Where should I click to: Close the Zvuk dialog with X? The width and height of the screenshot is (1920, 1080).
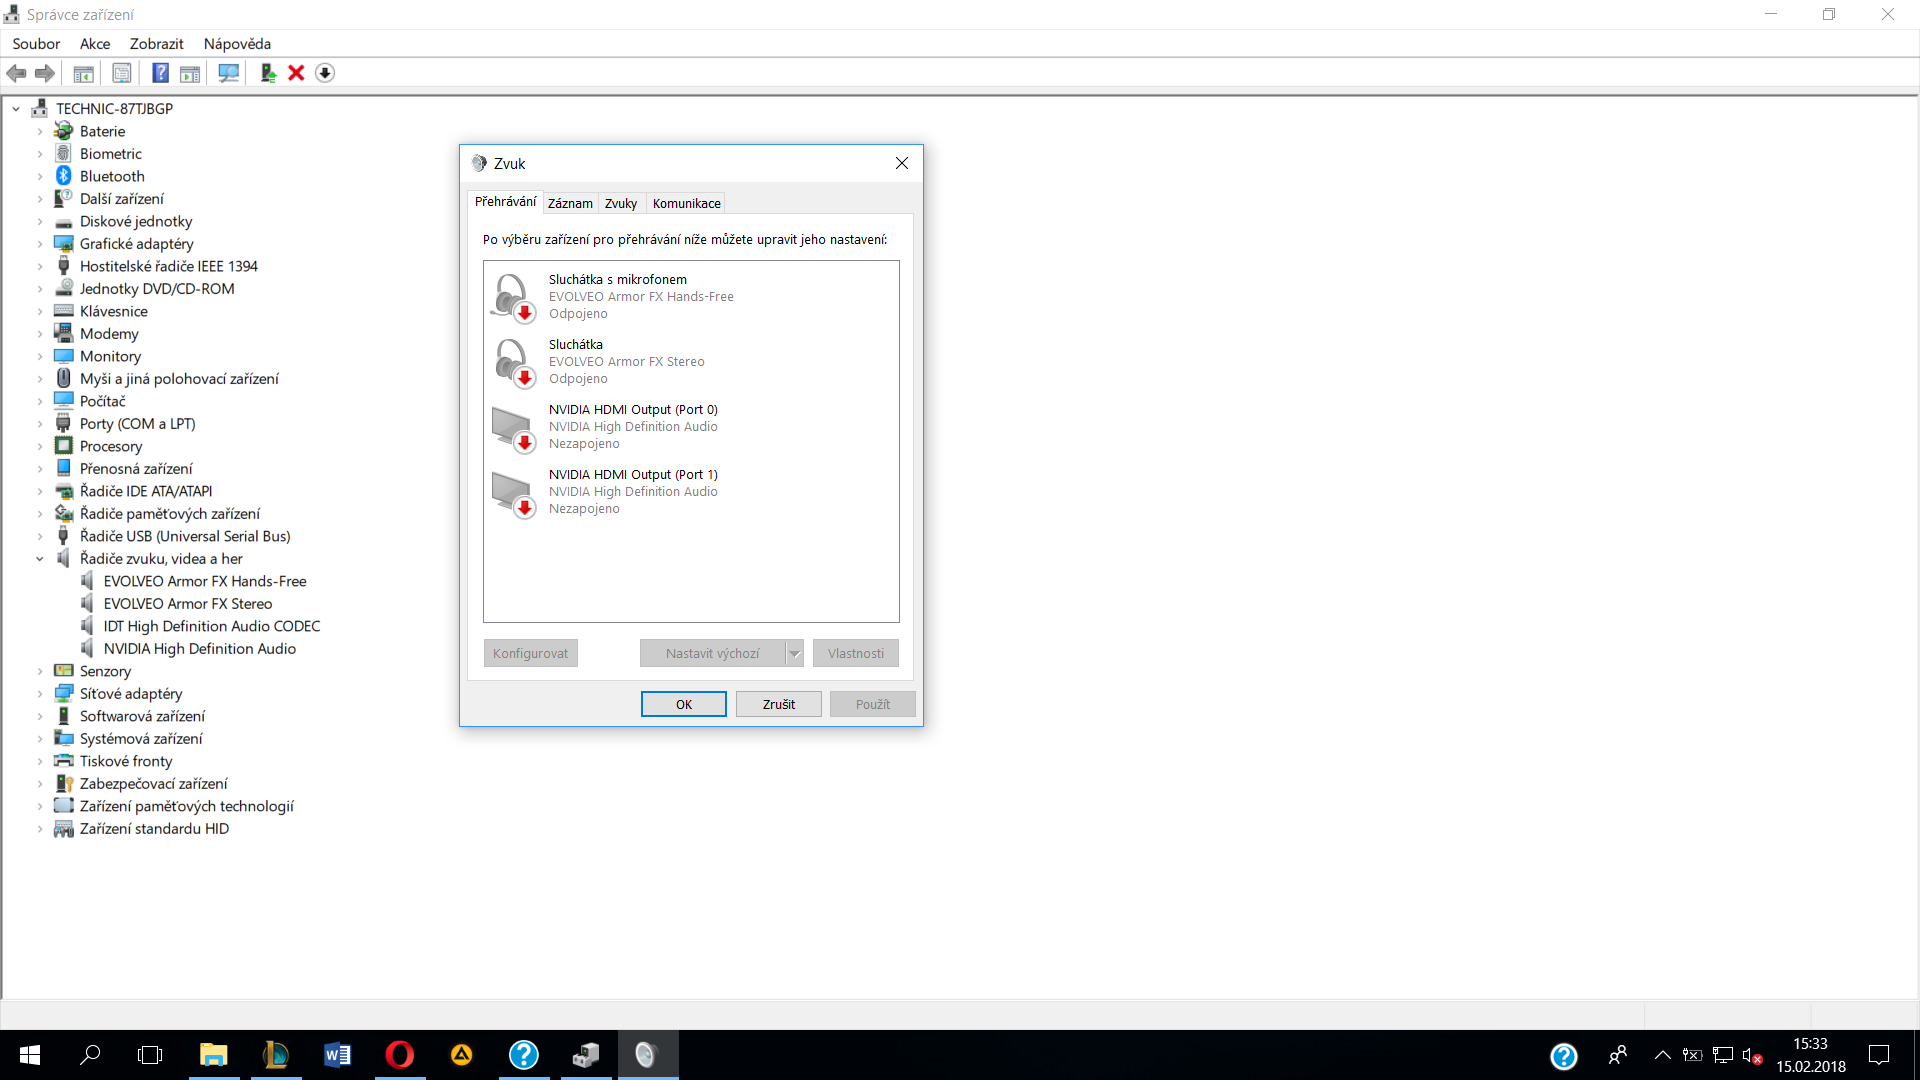[x=902, y=163]
